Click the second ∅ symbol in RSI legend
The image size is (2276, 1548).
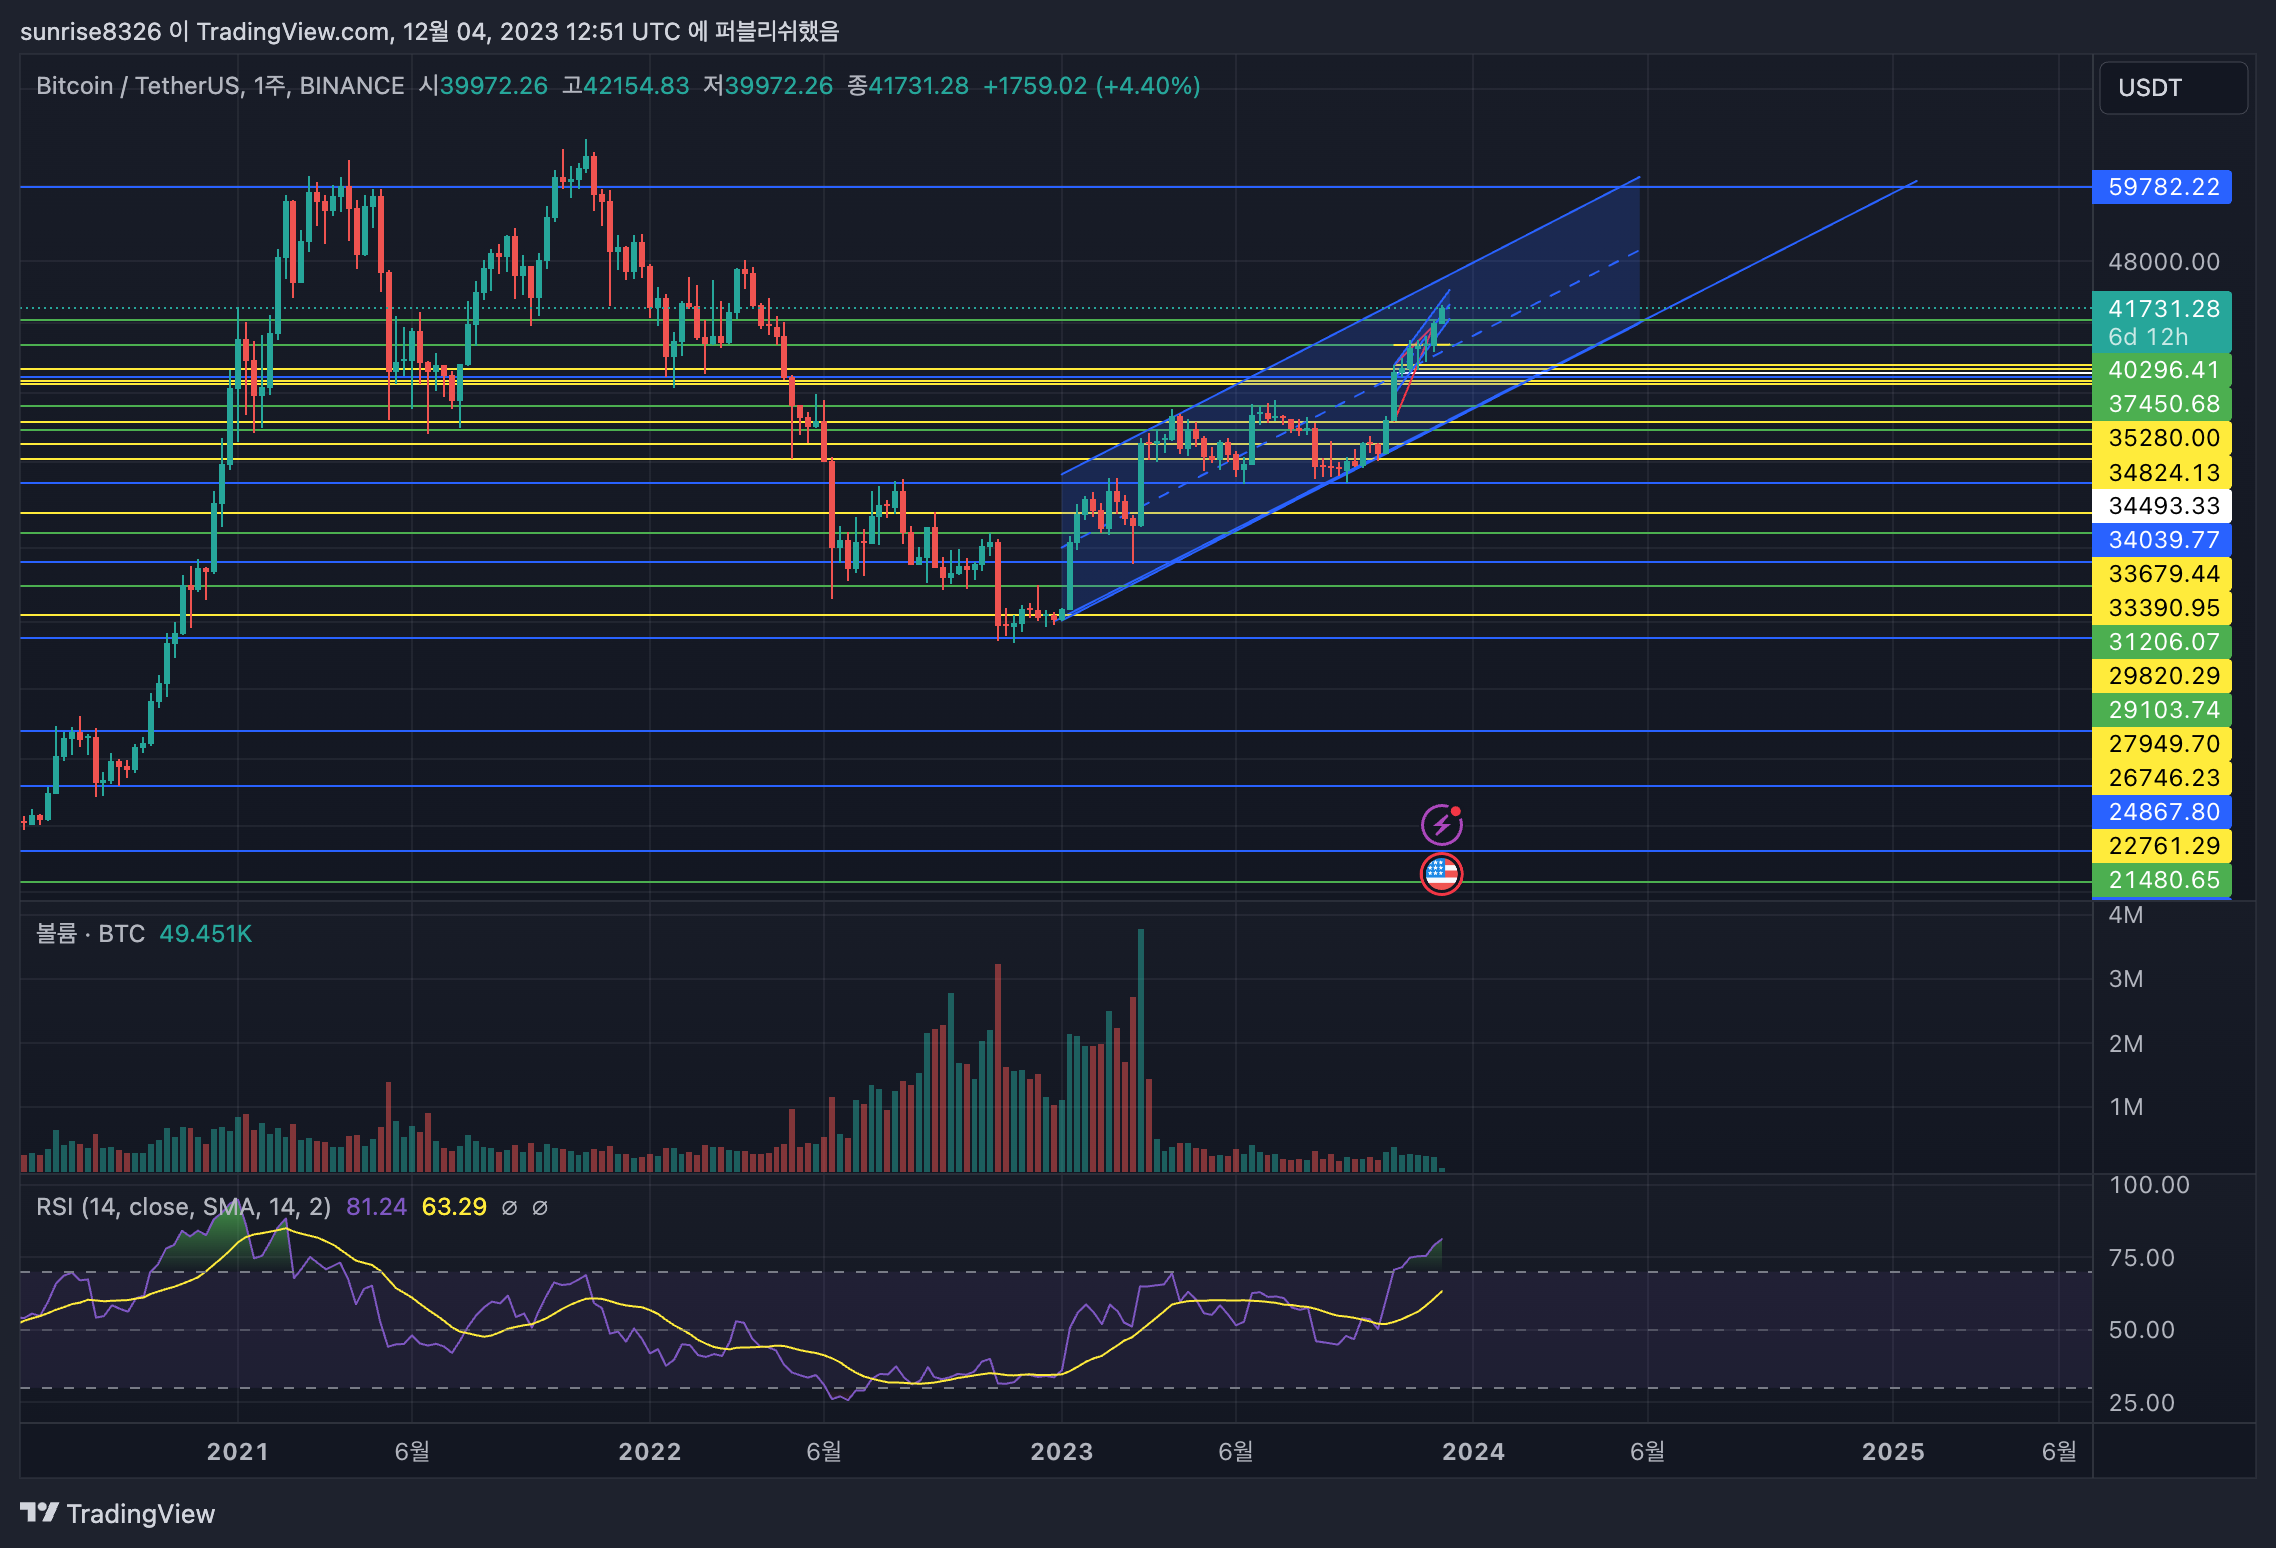tap(540, 1207)
